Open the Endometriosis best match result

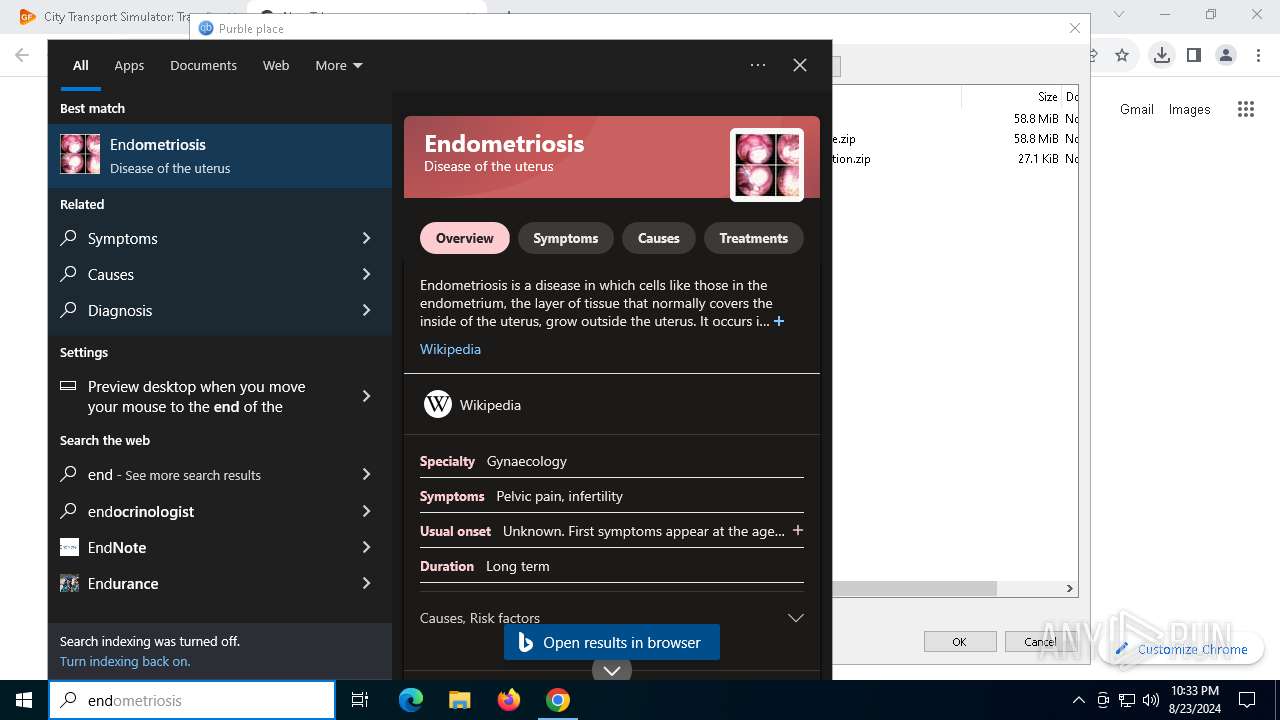[x=220, y=155]
